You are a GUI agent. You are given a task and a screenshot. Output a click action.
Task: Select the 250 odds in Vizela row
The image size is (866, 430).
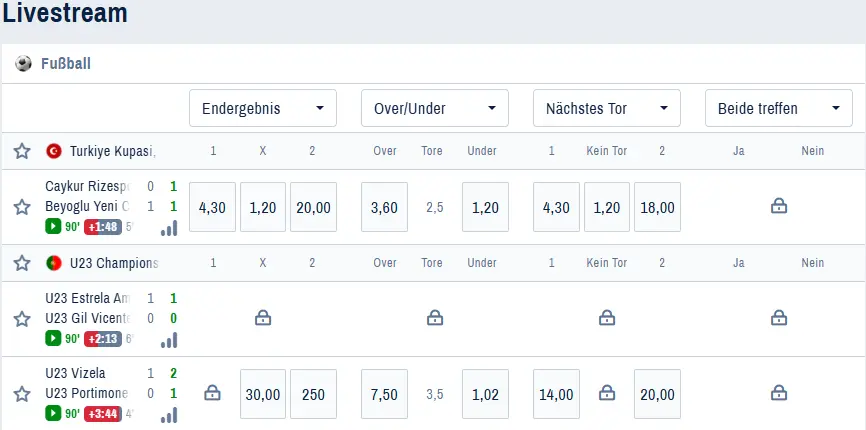313,394
